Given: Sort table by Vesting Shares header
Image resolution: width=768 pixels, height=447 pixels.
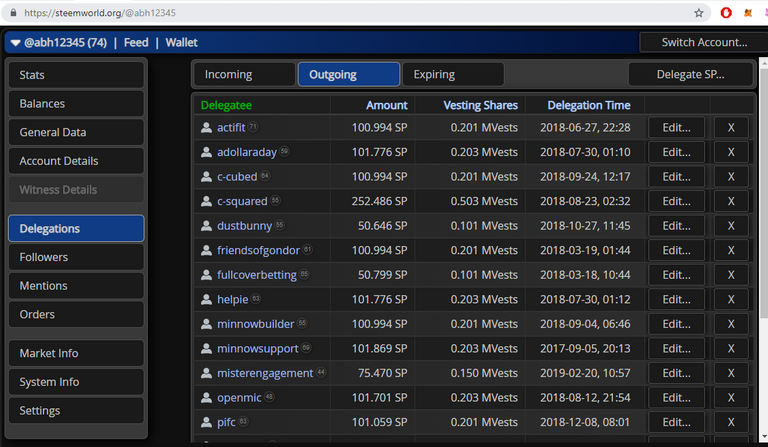Looking at the screenshot, I should point(480,105).
